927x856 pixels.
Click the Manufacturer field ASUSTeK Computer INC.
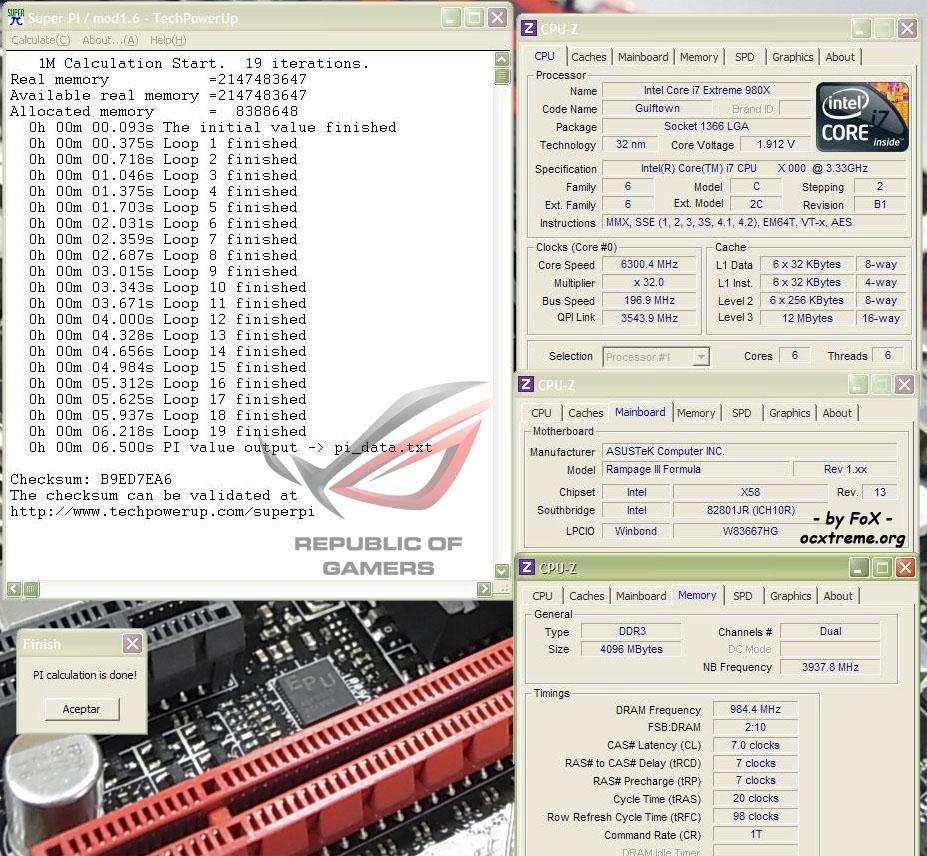click(x=749, y=451)
